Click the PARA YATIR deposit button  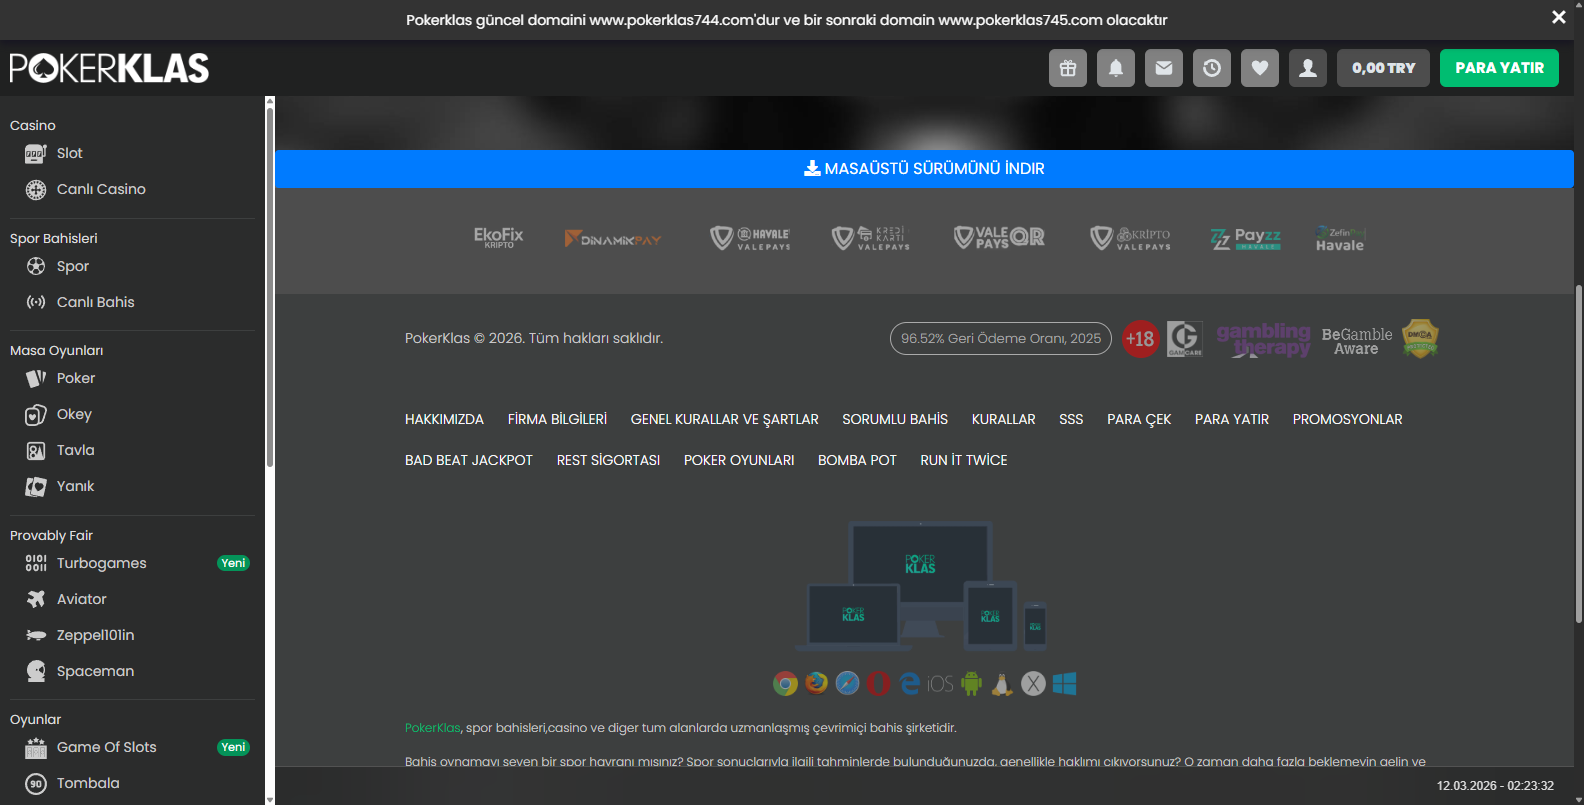click(x=1499, y=68)
